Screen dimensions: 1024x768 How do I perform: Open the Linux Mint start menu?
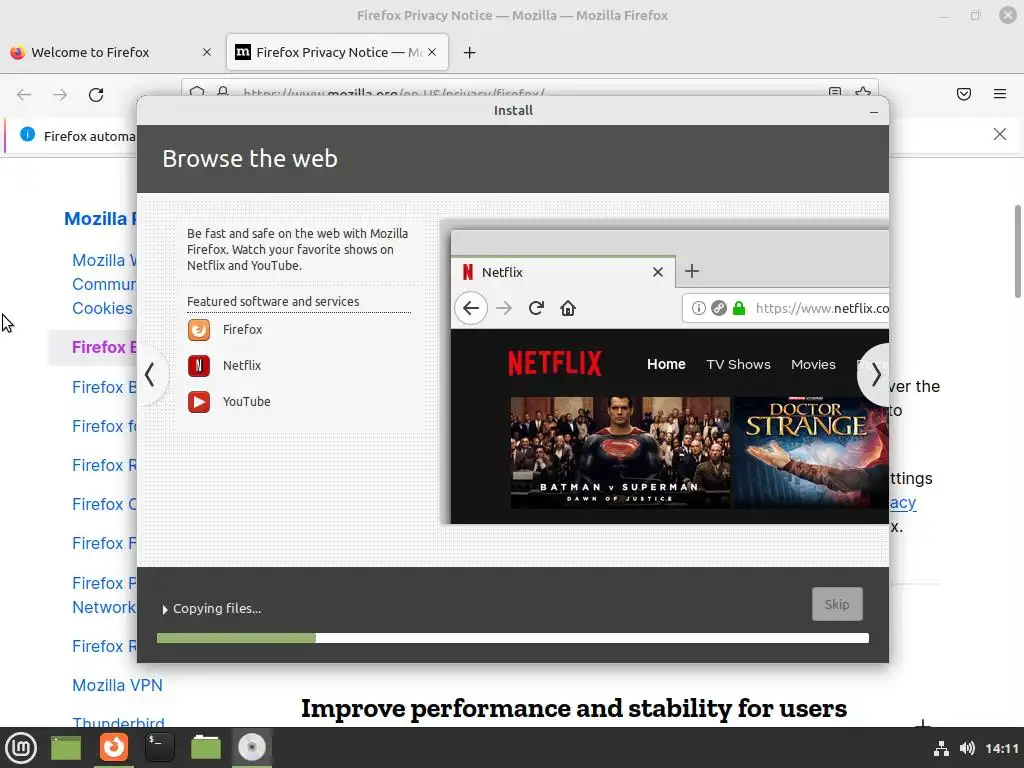coord(21,748)
